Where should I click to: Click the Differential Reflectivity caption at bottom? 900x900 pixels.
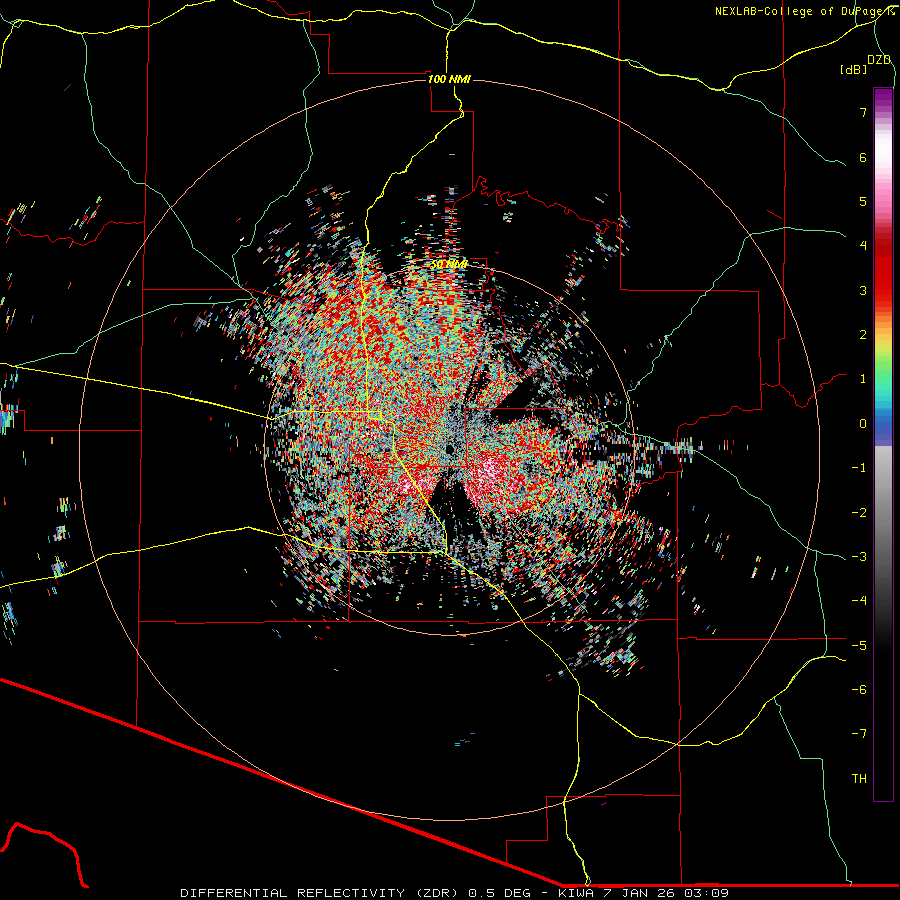click(x=454, y=893)
